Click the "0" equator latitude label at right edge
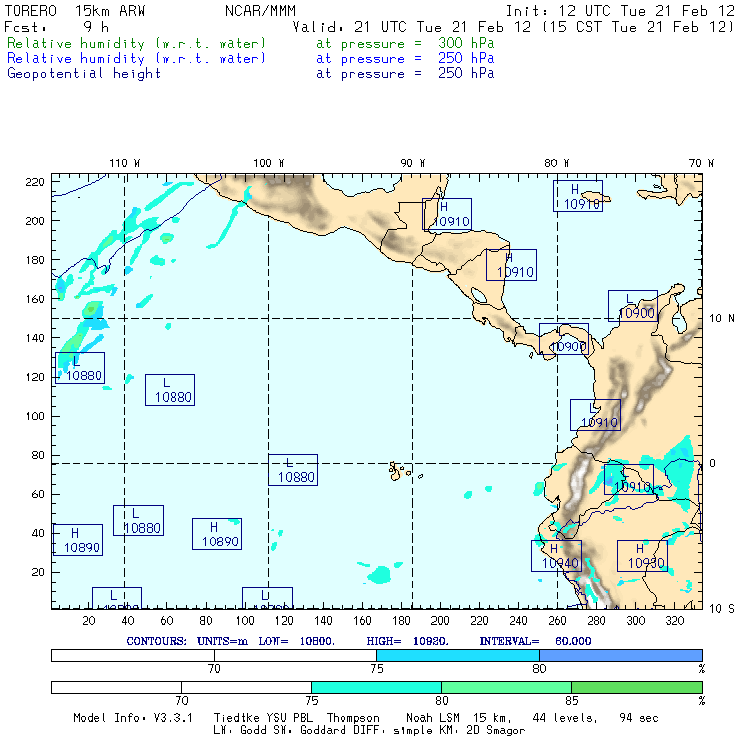 712,463
